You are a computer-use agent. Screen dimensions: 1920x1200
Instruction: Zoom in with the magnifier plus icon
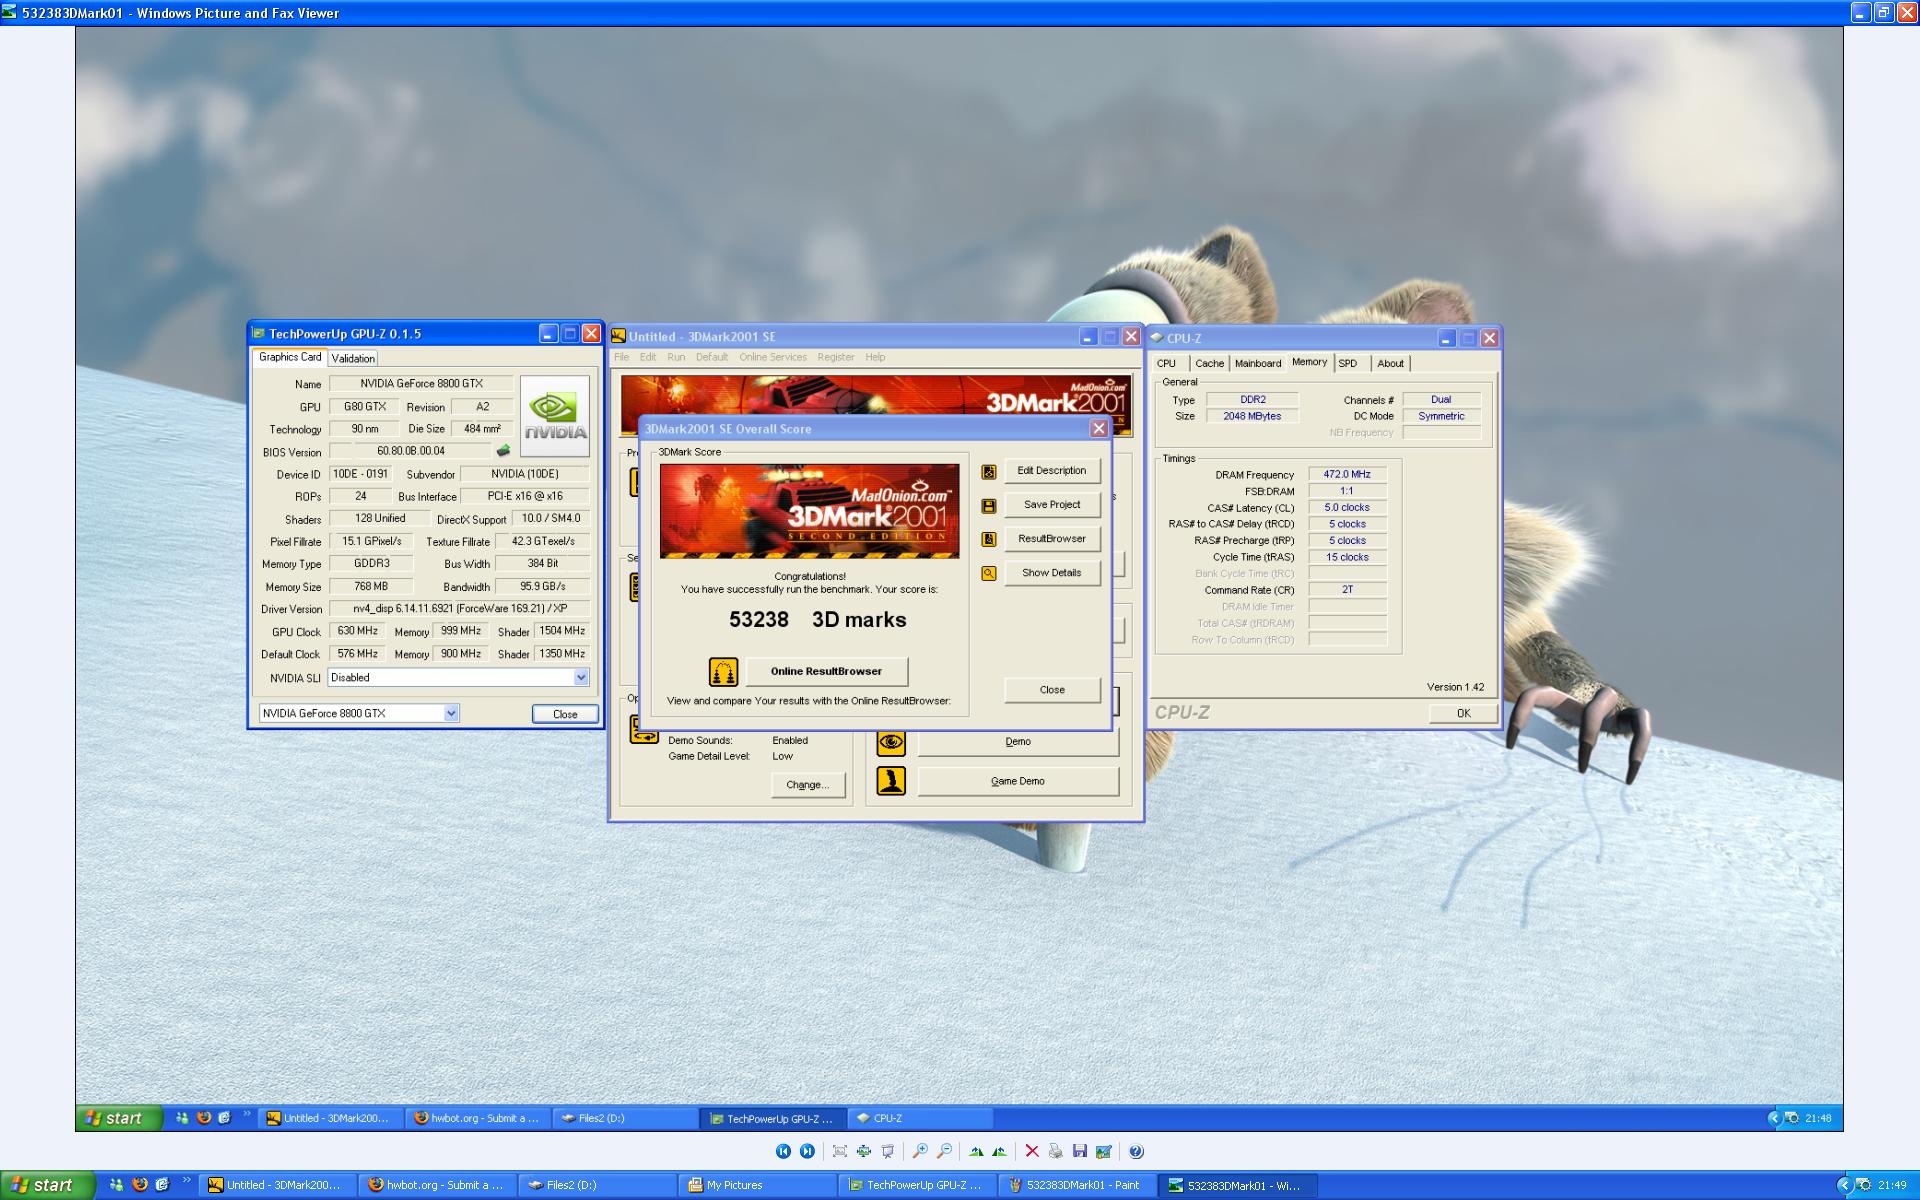[x=920, y=1151]
